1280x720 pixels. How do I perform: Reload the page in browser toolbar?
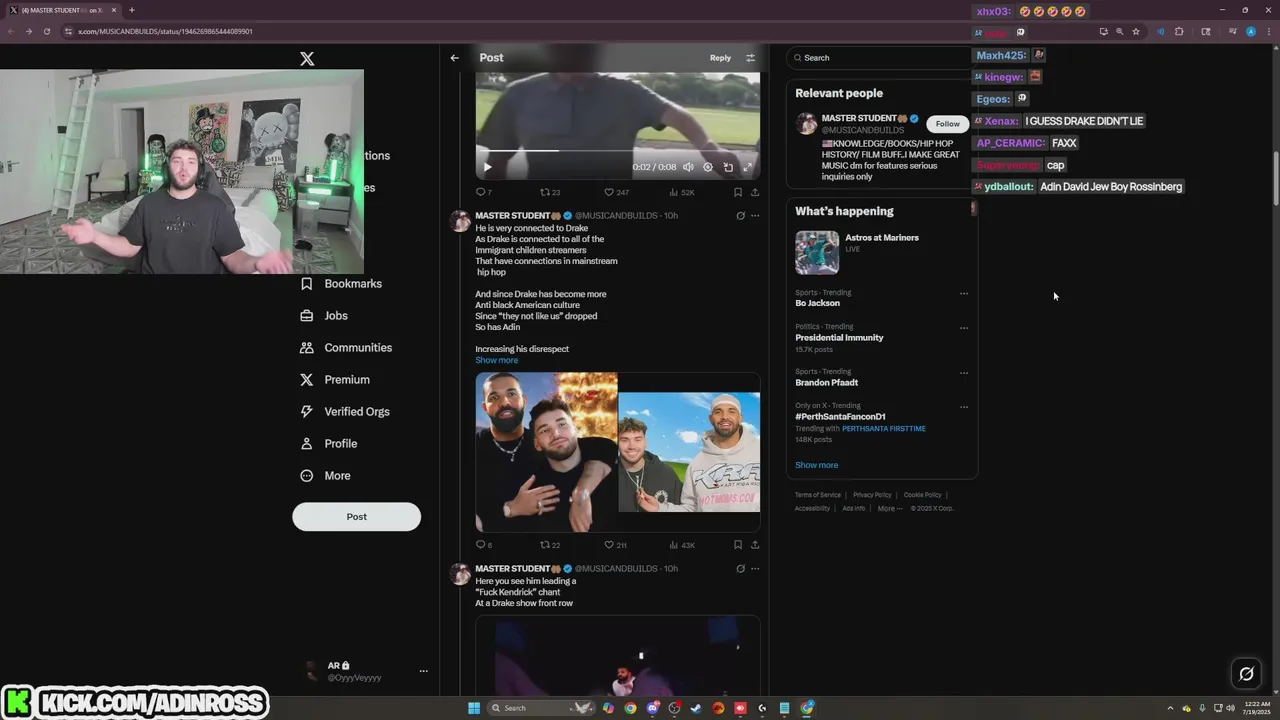pos(46,32)
